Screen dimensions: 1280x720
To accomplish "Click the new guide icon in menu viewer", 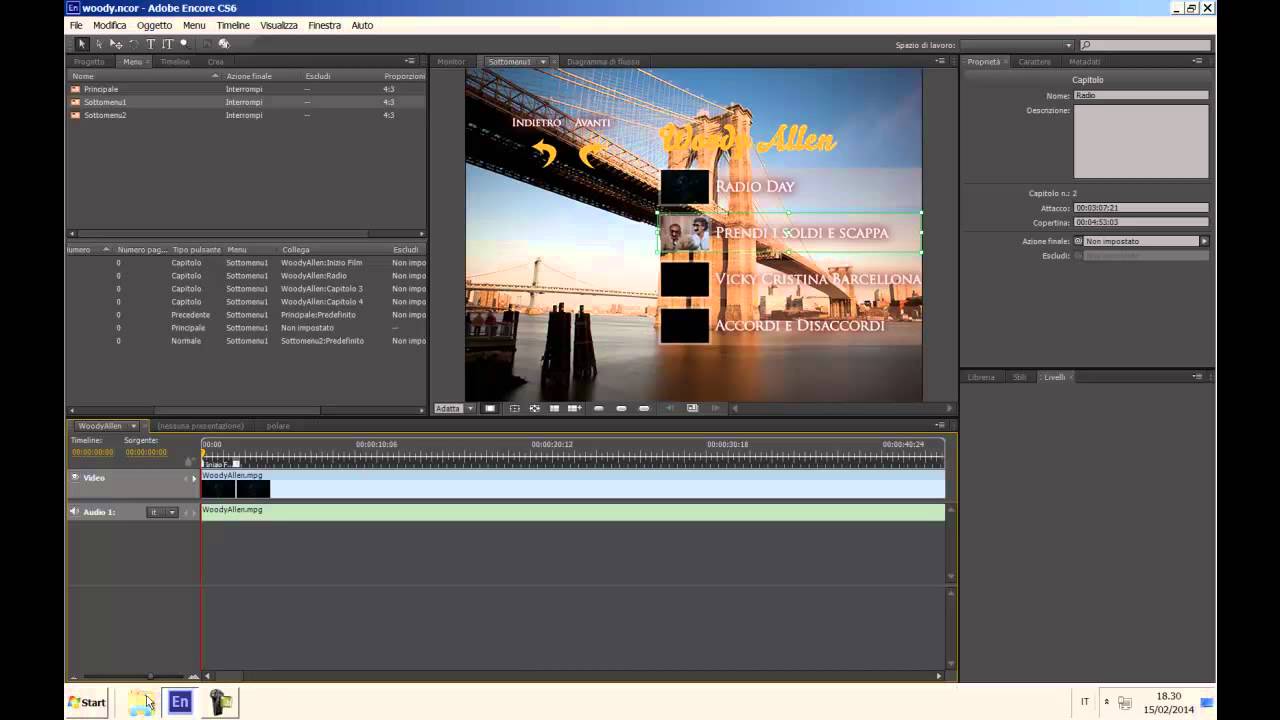I will 575,408.
